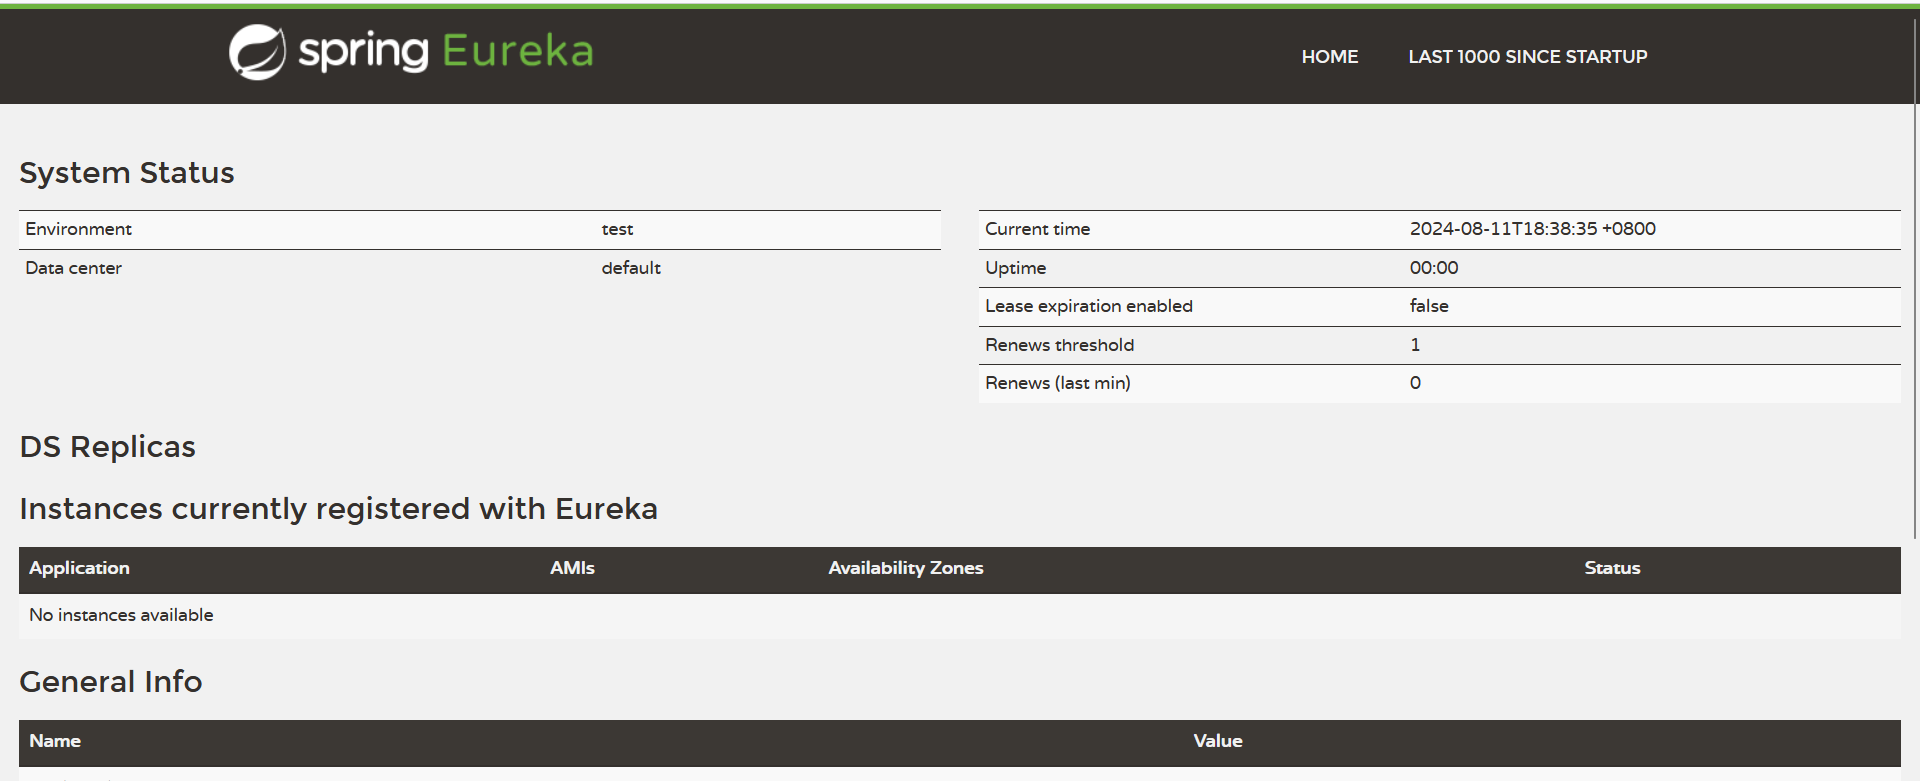Viewport: 1920px width, 781px height.
Task: Select the Status column header
Action: click(x=1612, y=568)
